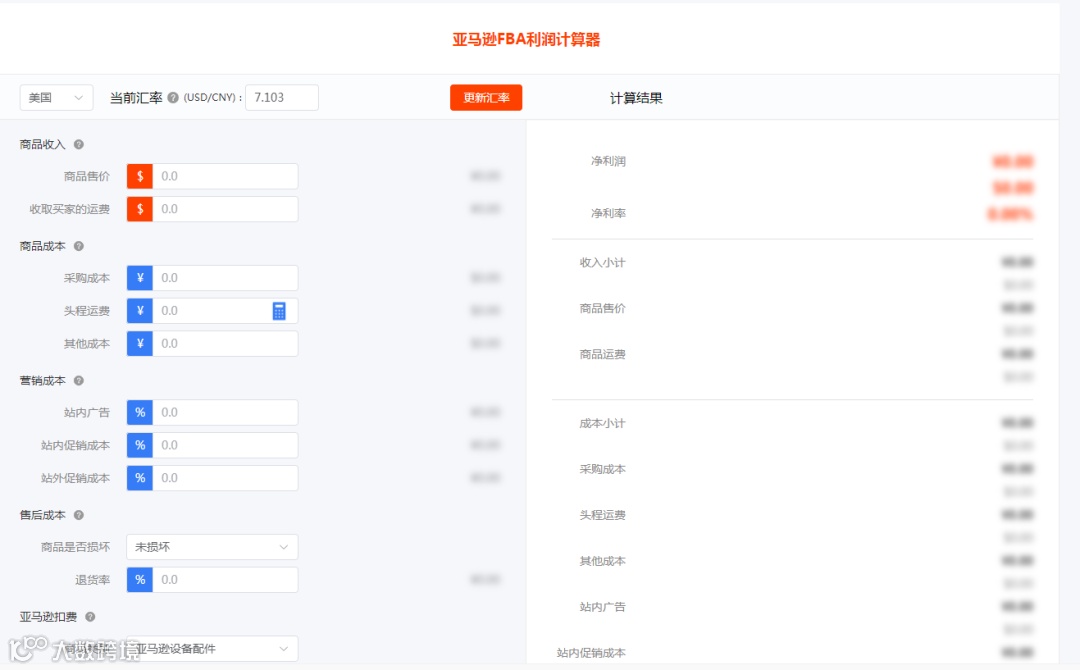The image size is (1080, 670).
Task: Open the 美国 country dropdown
Action: tap(56, 98)
